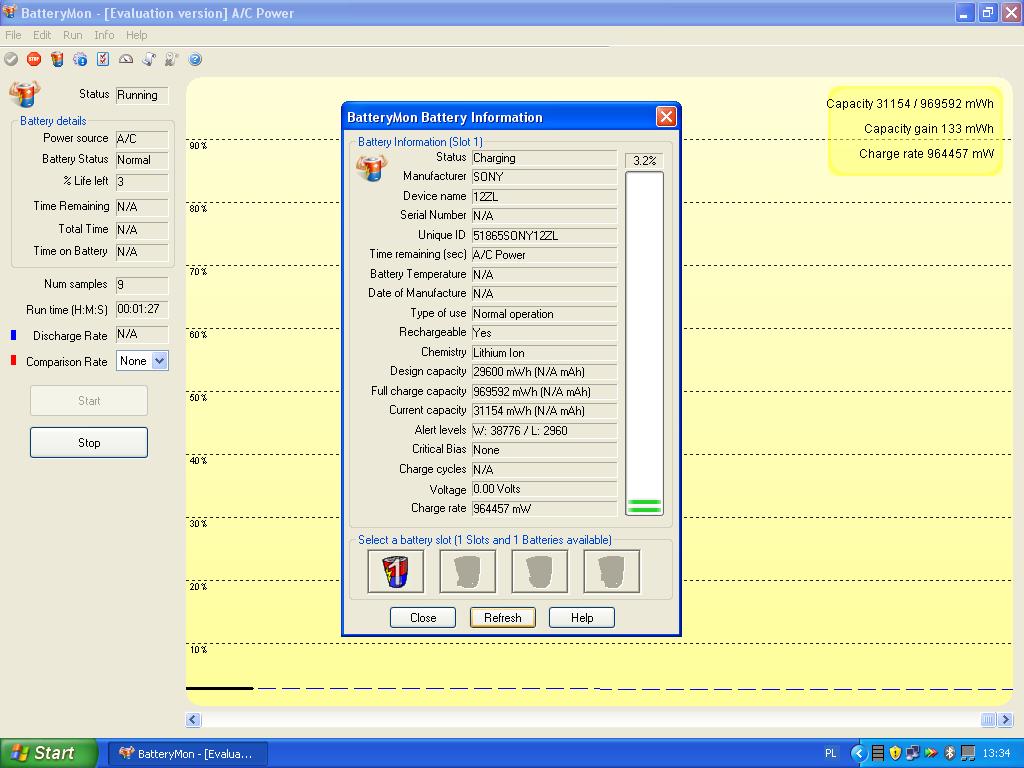The height and width of the screenshot is (768, 1024).
Task: Click the Manufacturer value 'SONY'
Action: [544, 177]
